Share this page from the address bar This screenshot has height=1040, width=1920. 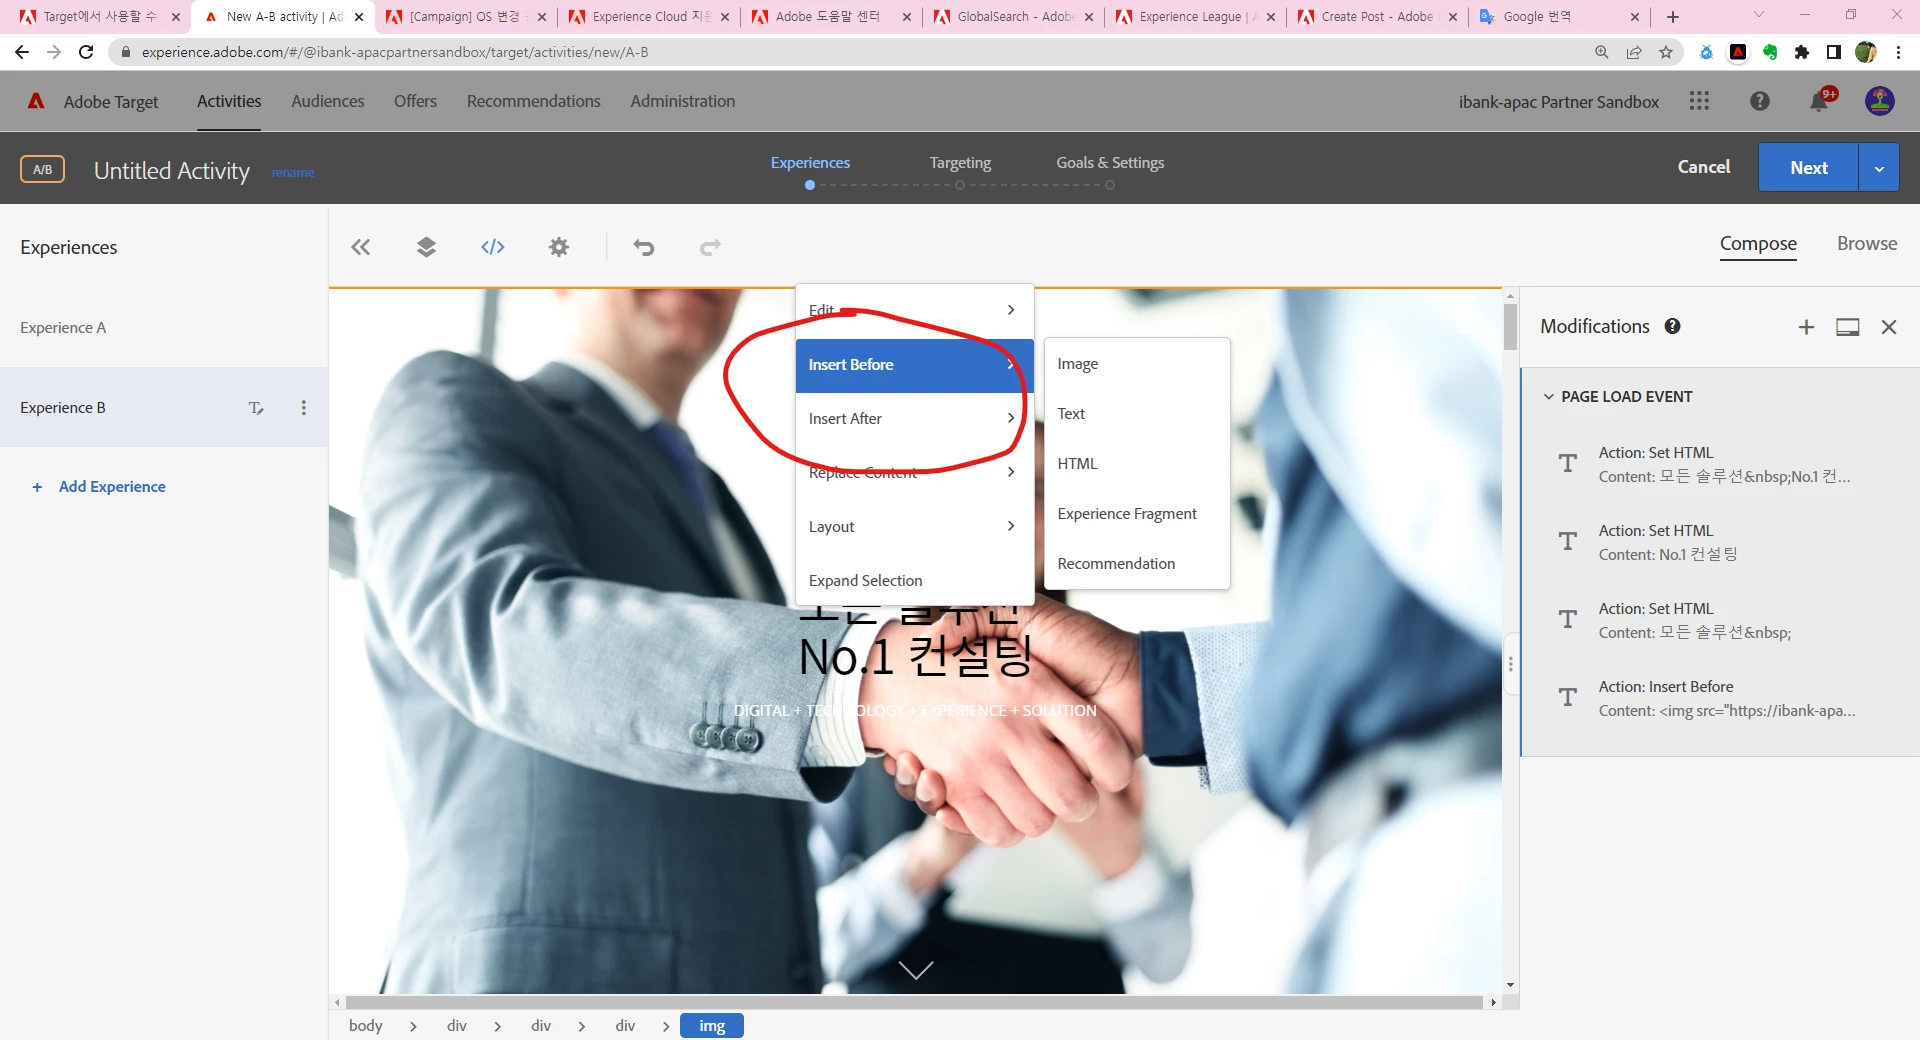[x=1634, y=52]
